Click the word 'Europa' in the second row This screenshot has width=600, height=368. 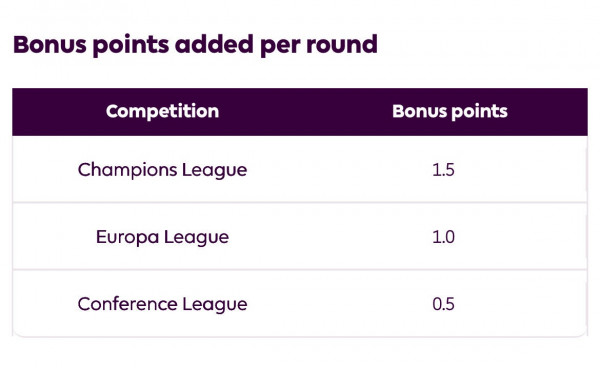tap(127, 237)
